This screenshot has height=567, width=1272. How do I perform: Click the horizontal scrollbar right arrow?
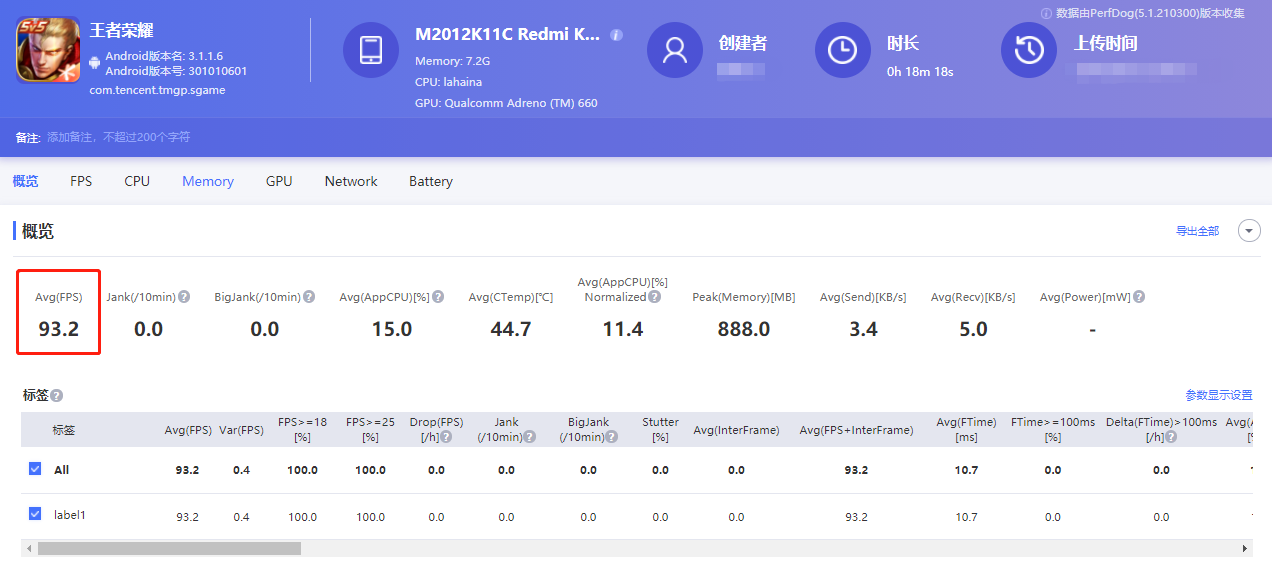click(x=1245, y=549)
